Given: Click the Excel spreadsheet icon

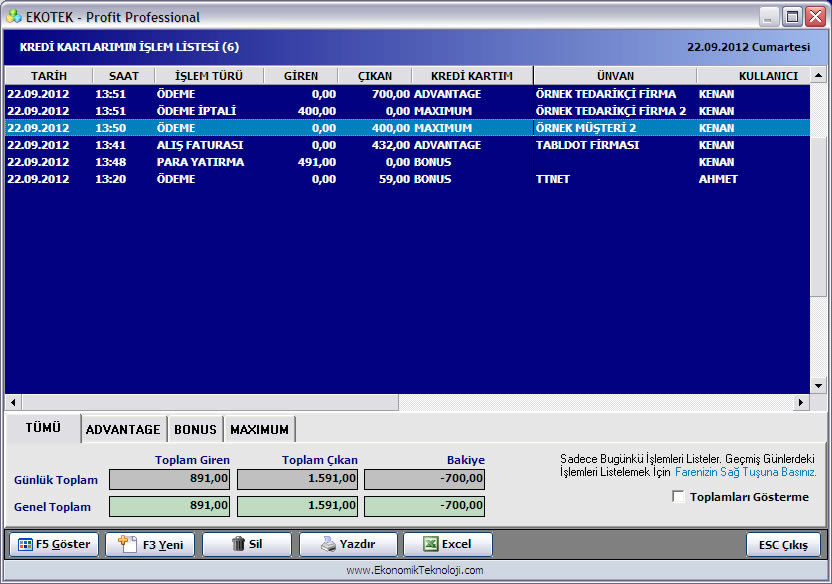Looking at the screenshot, I should pyautogui.click(x=430, y=544).
